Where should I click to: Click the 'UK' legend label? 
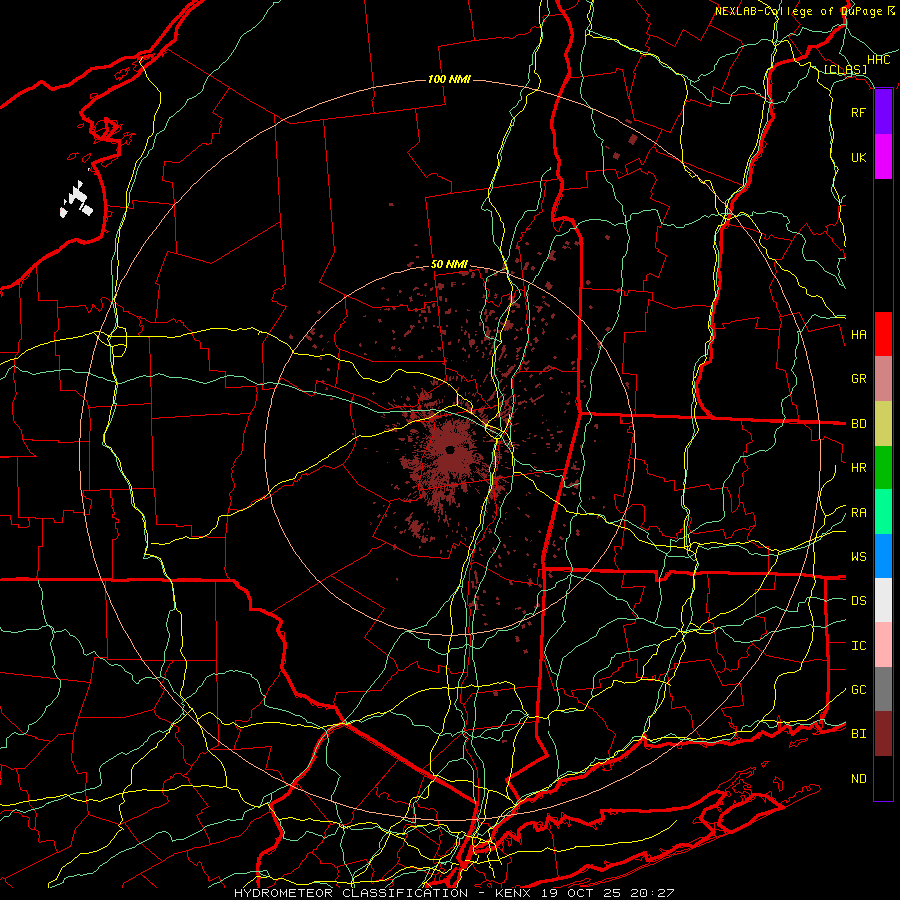point(858,157)
